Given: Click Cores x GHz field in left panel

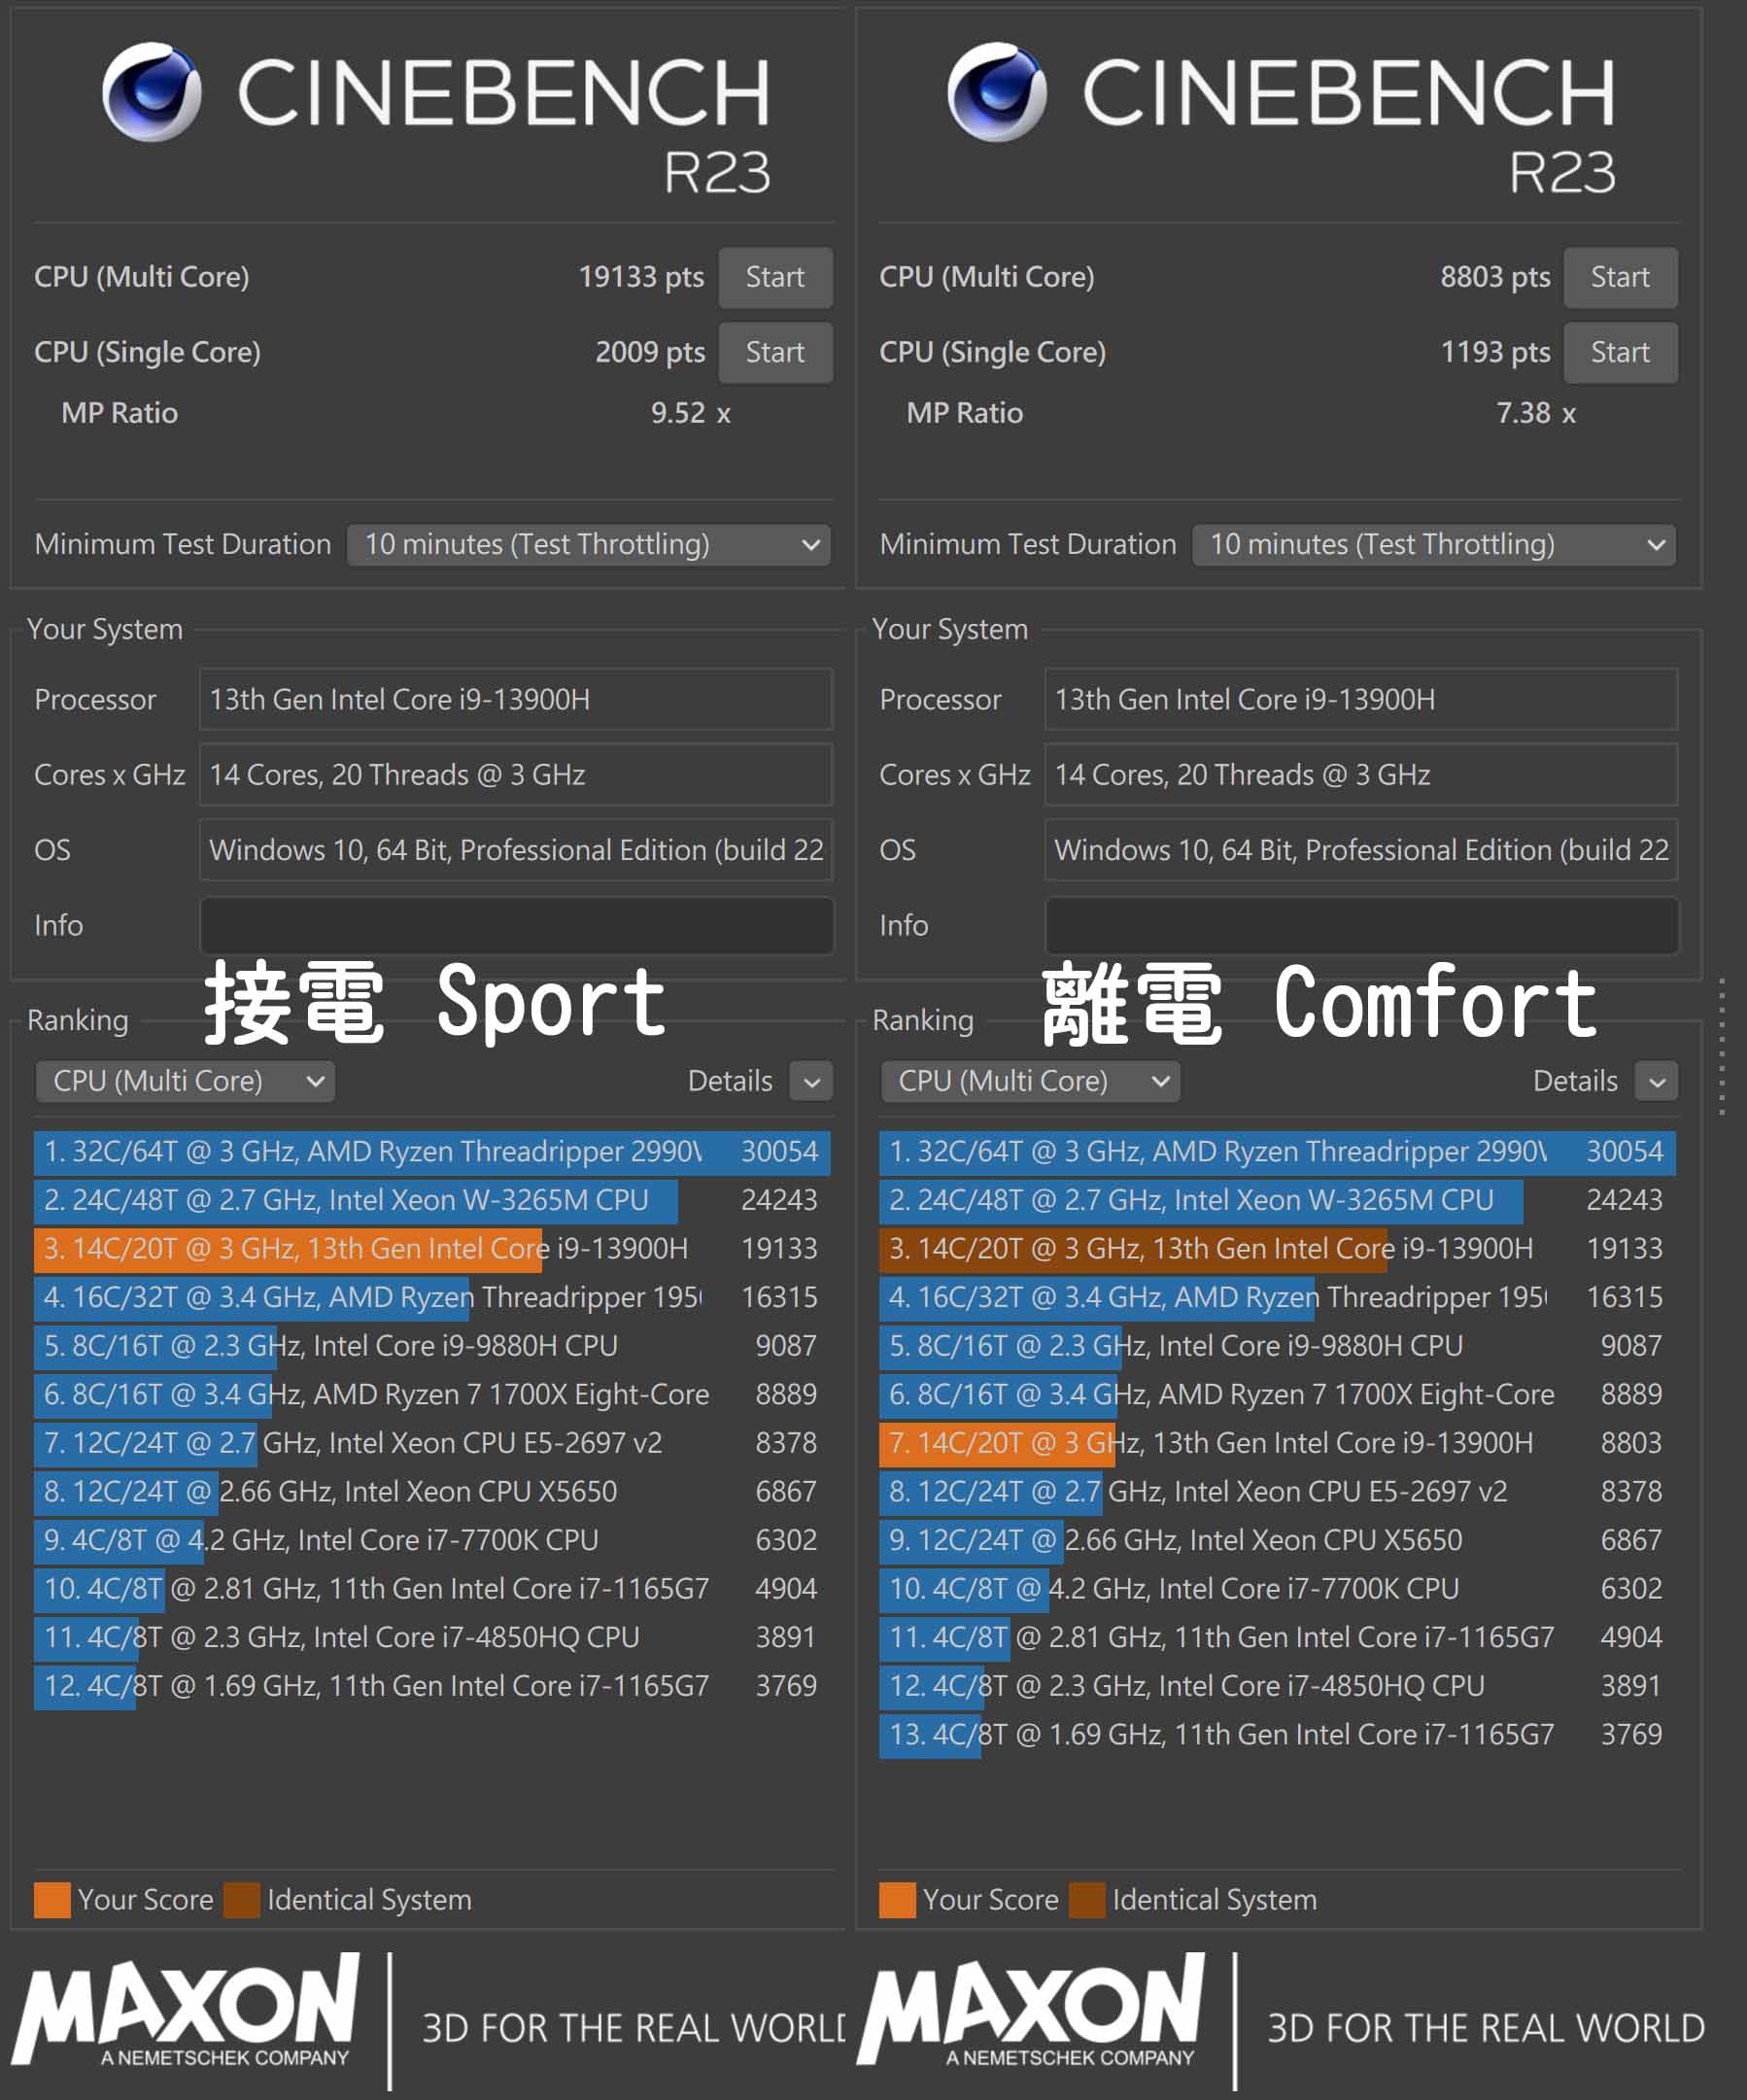Looking at the screenshot, I should (x=516, y=775).
